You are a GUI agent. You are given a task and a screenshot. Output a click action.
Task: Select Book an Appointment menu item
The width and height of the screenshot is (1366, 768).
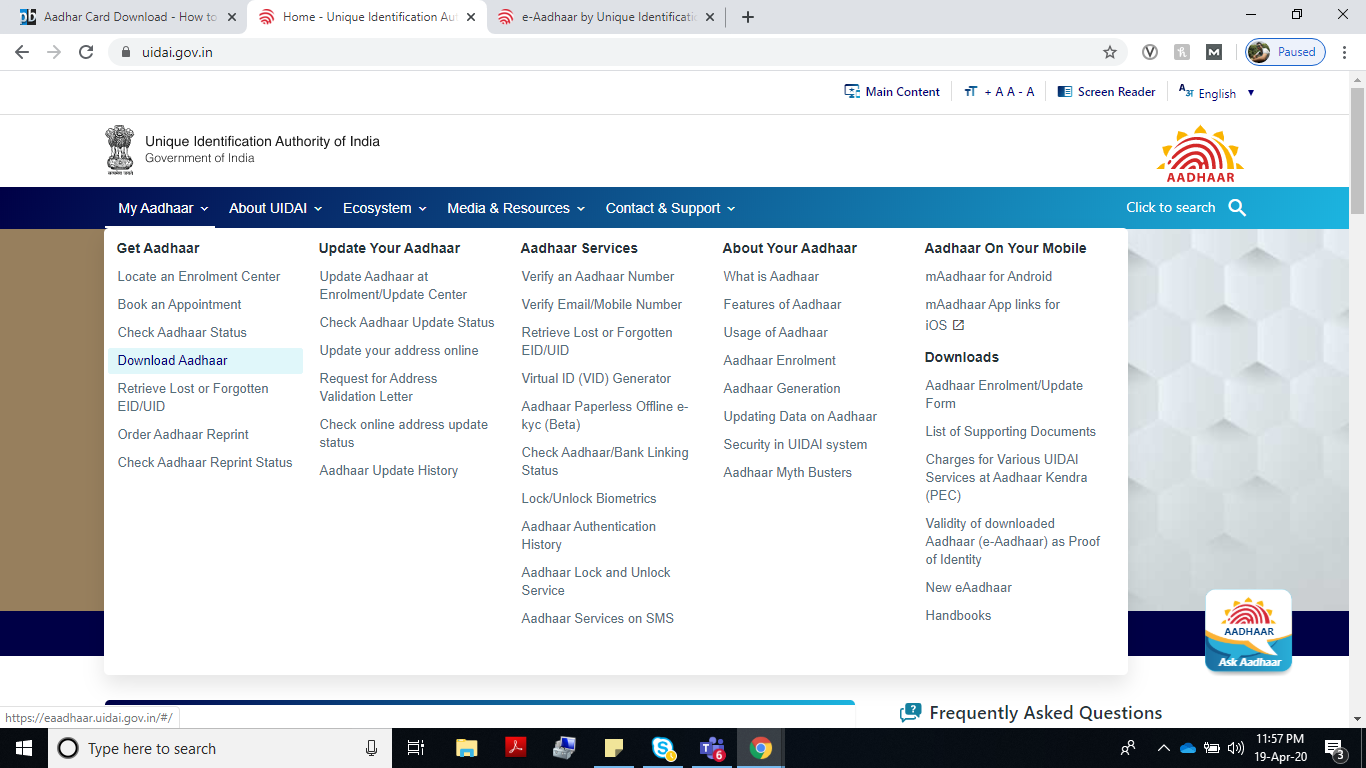(x=180, y=304)
